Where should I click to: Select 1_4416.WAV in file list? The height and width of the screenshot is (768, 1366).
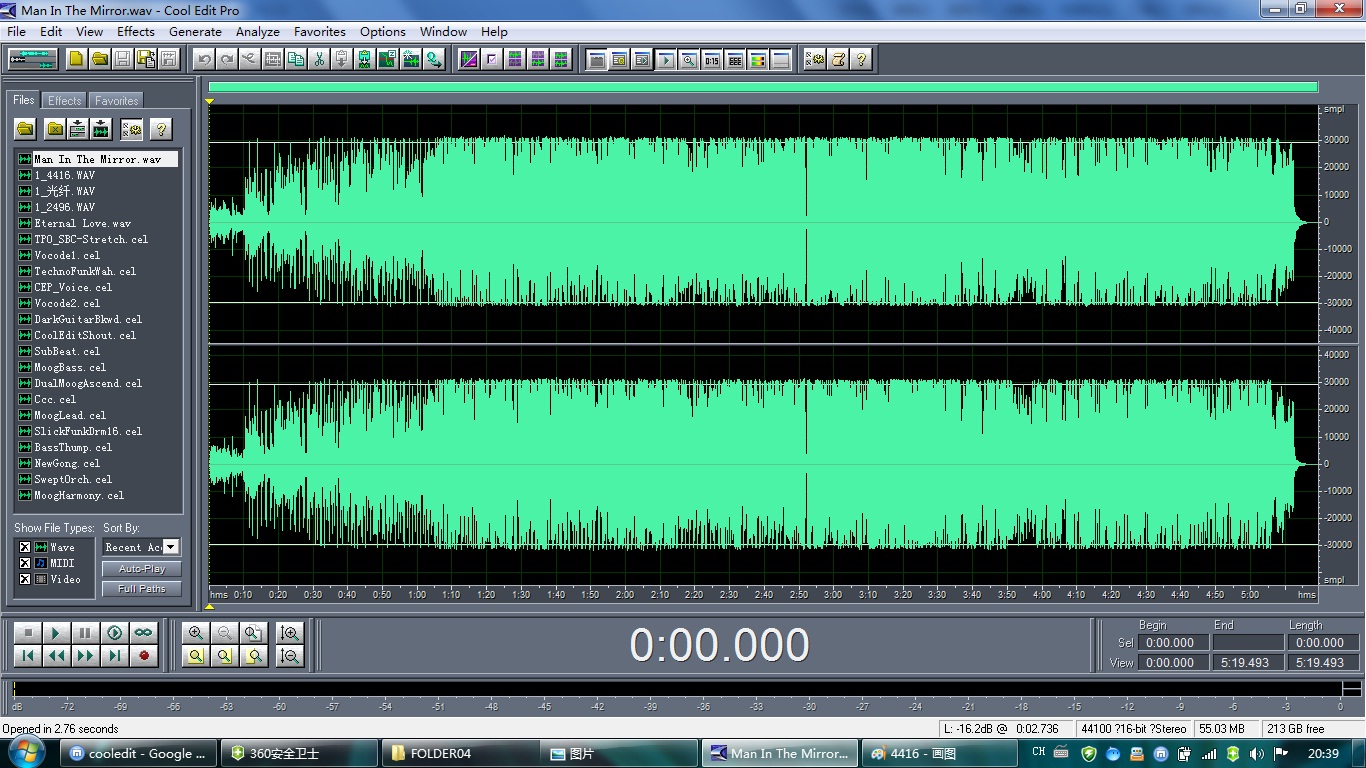pyautogui.click(x=64, y=175)
